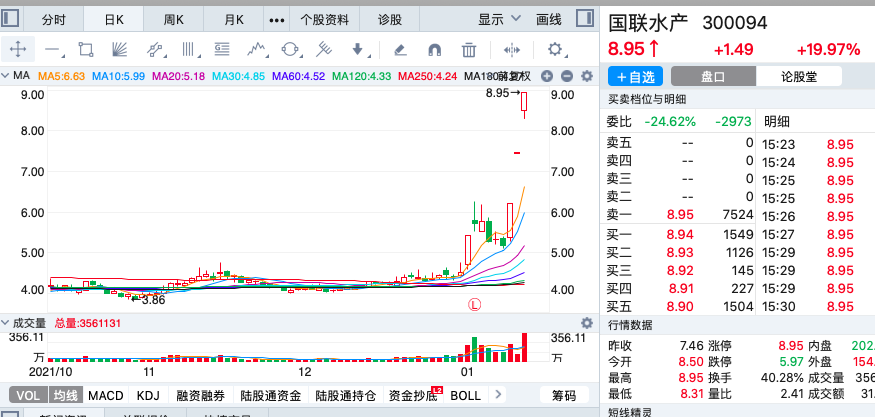The image size is (875, 417).
Task: Click the MA10:5.99 label
Action: (118, 76)
